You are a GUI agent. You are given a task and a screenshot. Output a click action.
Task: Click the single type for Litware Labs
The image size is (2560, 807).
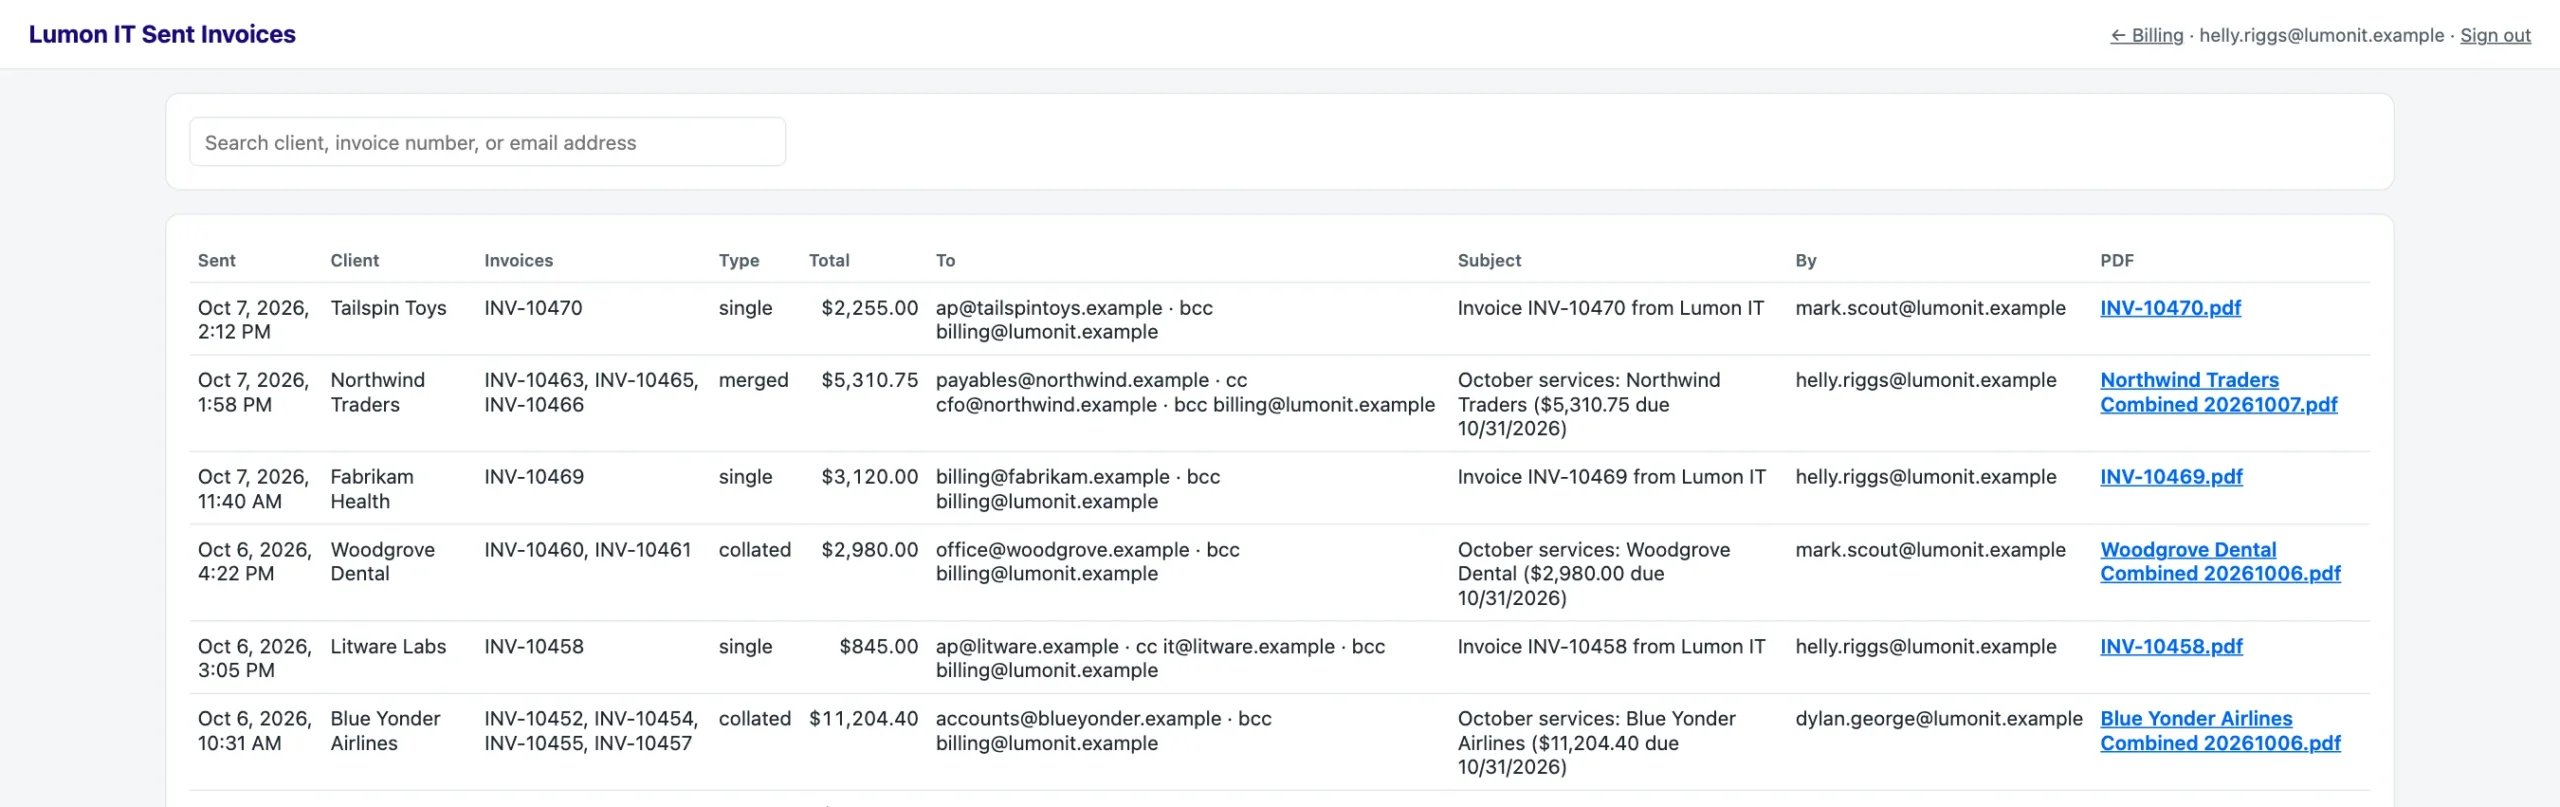pyautogui.click(x=745, y=646)
